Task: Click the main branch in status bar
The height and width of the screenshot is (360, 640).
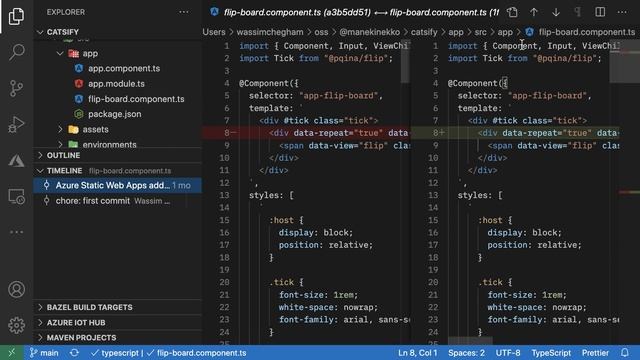Action: 44,353
